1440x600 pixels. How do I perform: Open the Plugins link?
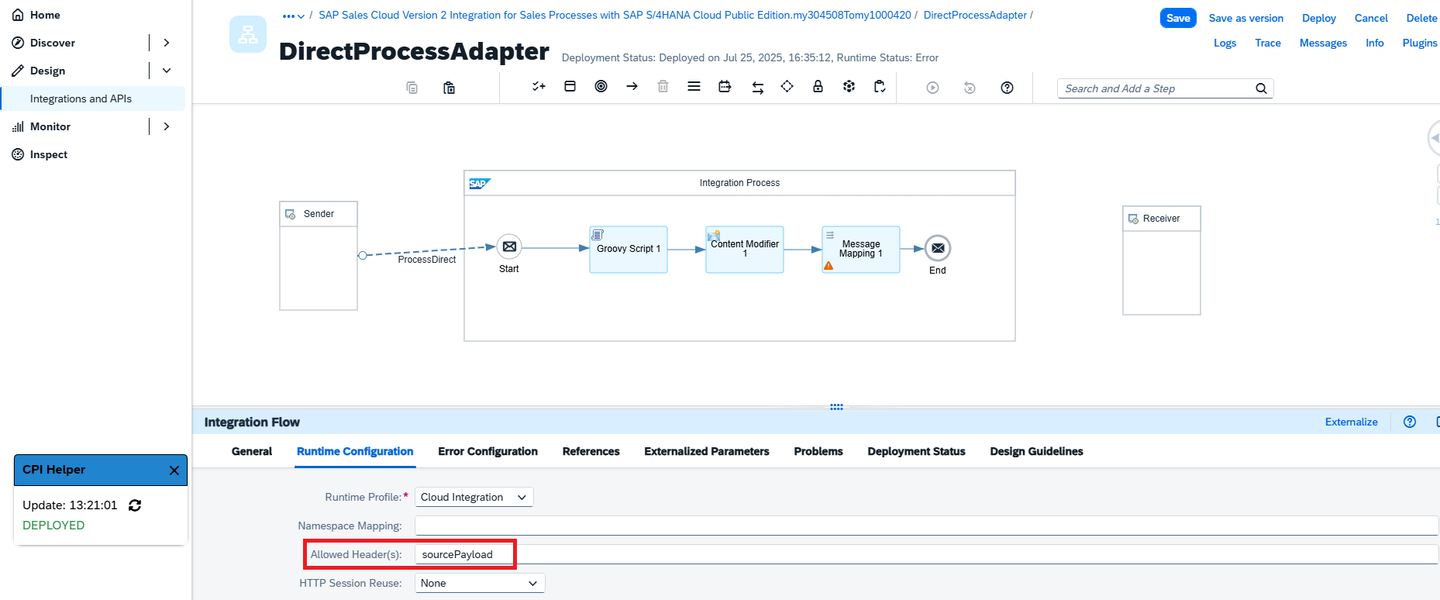[x=1420, y=43]
